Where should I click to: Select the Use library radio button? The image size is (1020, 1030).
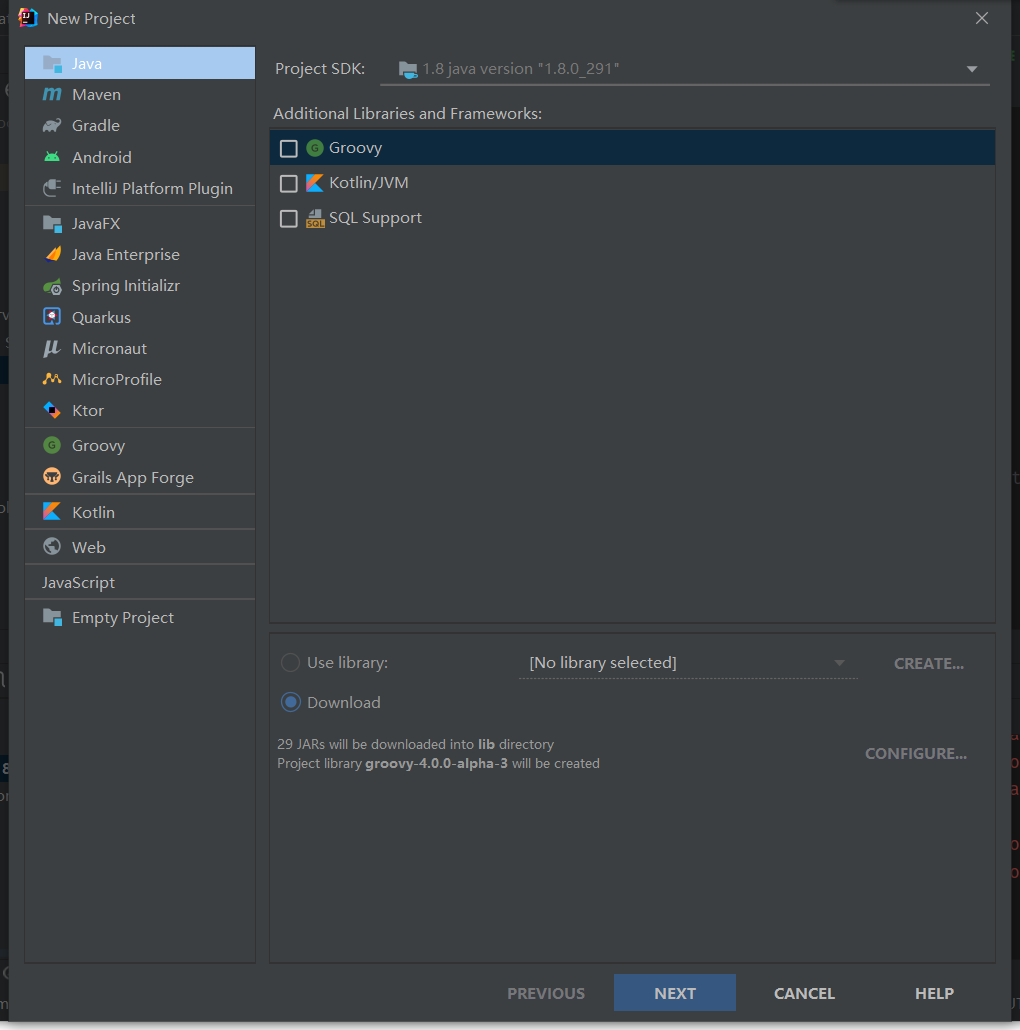pos(290,663)
